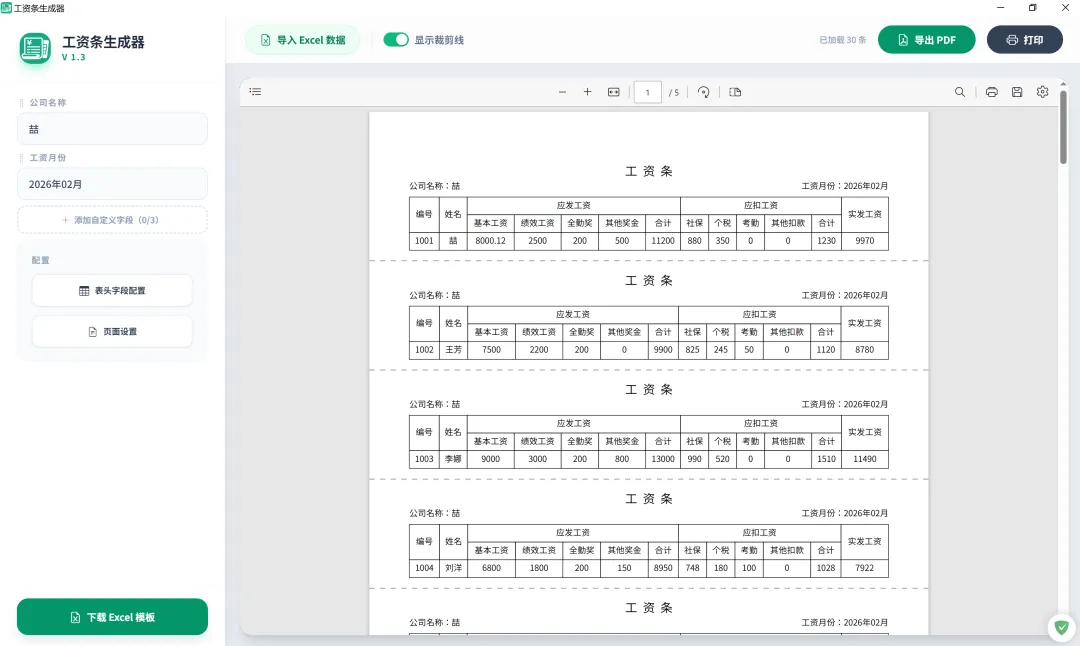Click the 配置 section label
The width and height of the screenshot is (1080, 646).
(41, 260)
